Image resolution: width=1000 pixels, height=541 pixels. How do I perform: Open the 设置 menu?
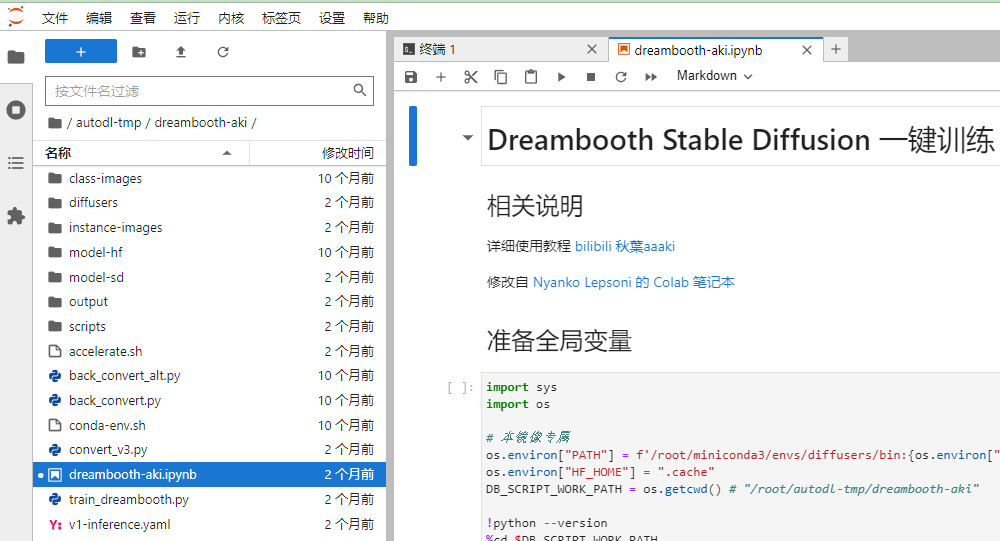tap(332, 18)
